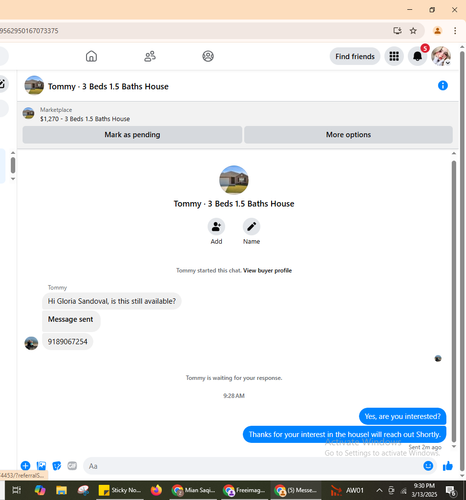Open the Chrome profile avatar icon
Viewport: 466px width, 500px height.
point(437,31)
